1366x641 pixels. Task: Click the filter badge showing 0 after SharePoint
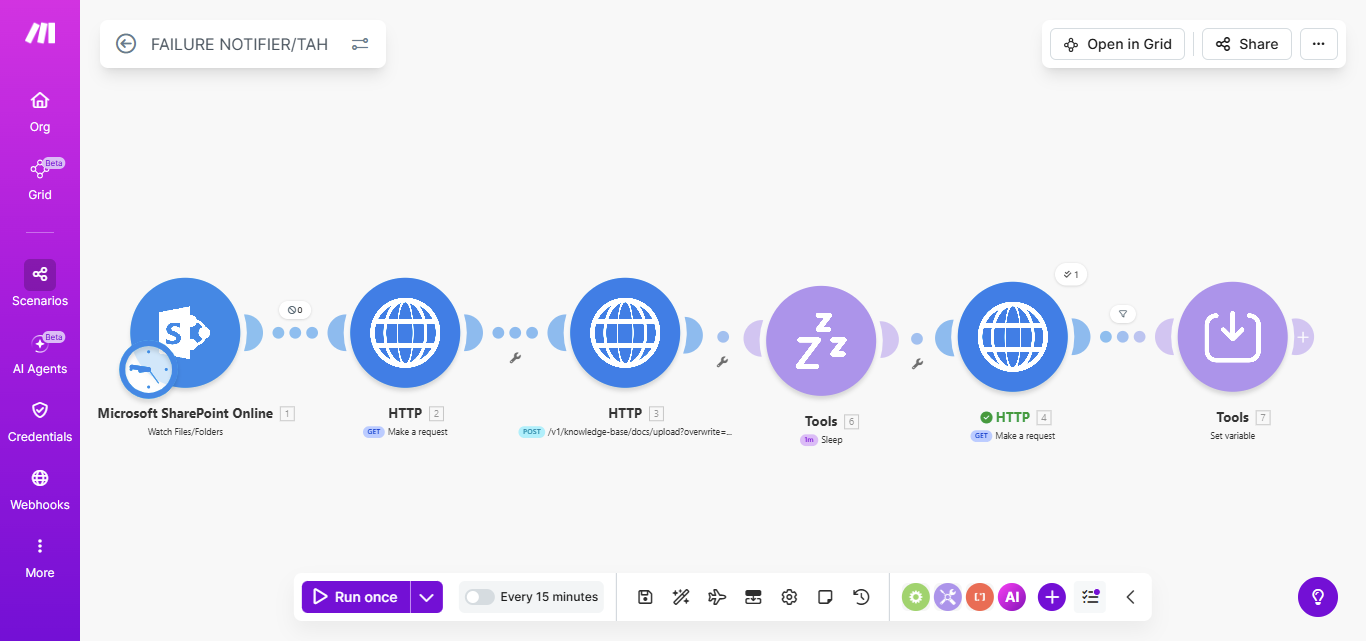point(295,310)
